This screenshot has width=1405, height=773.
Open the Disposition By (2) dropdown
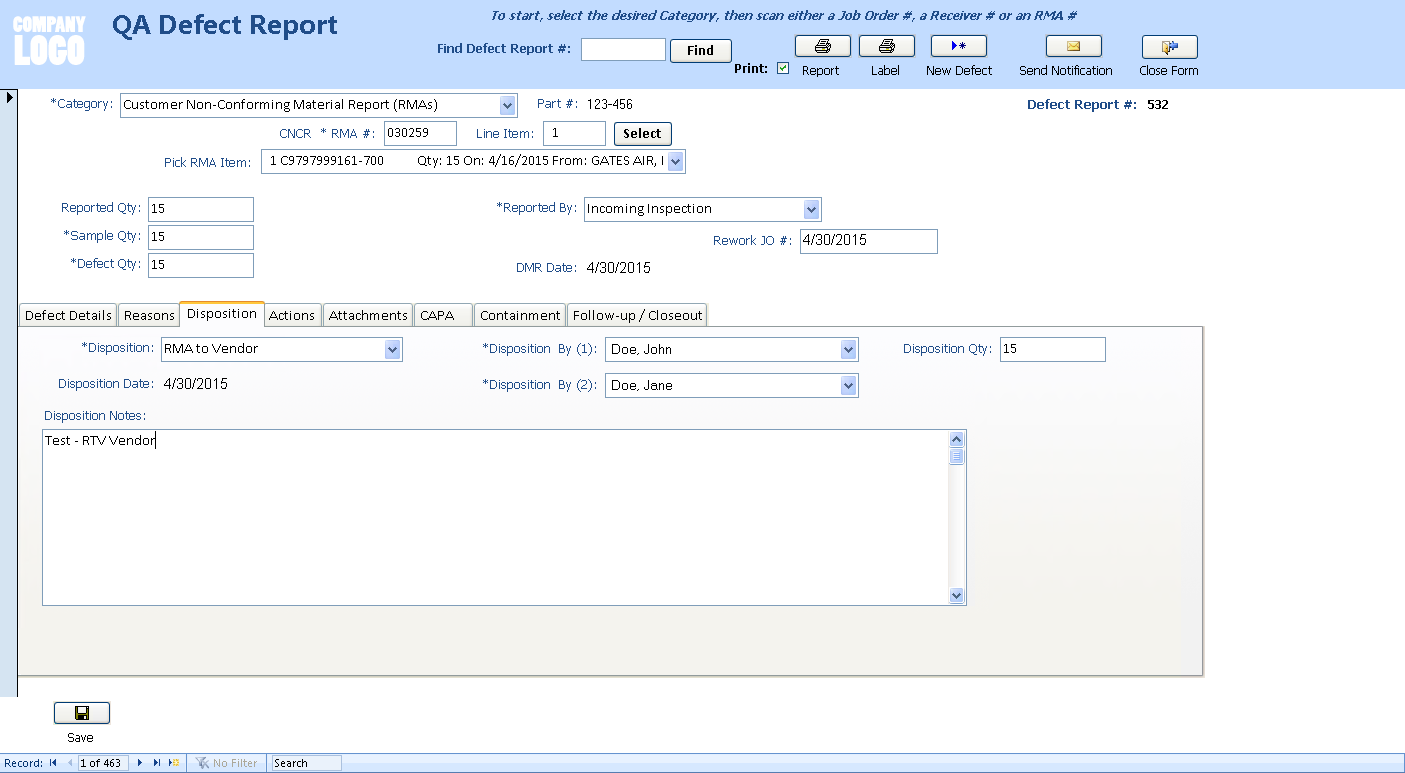(x=849, y=385)
